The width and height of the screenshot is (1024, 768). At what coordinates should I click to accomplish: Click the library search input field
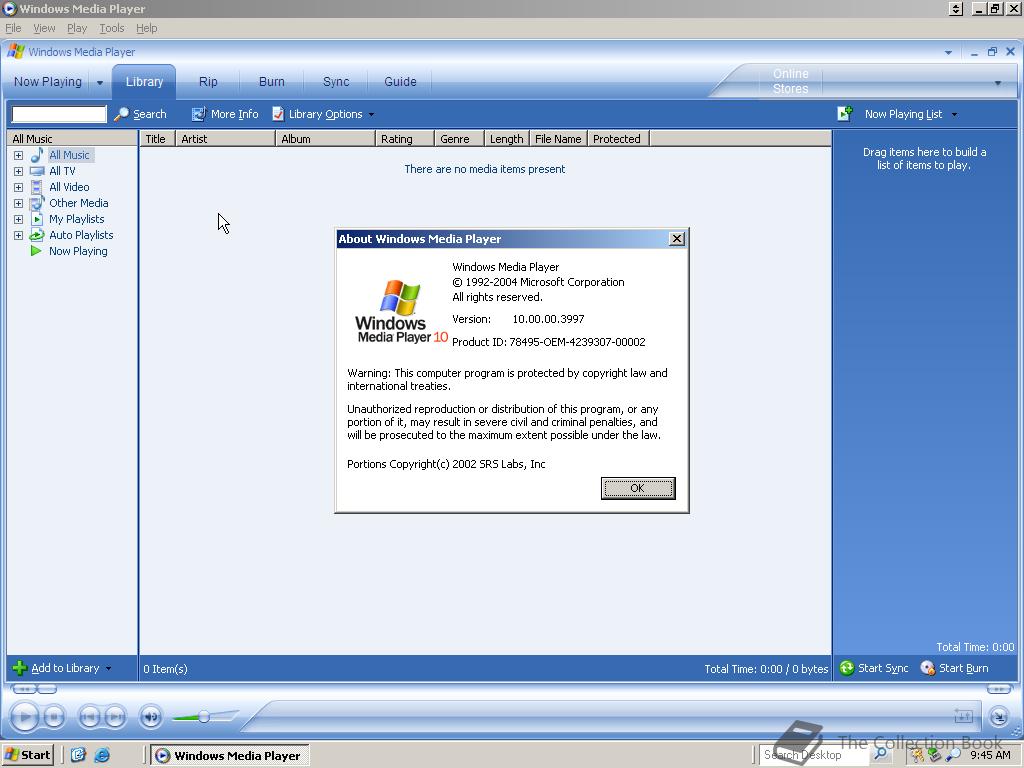click(x=59, y=114)
